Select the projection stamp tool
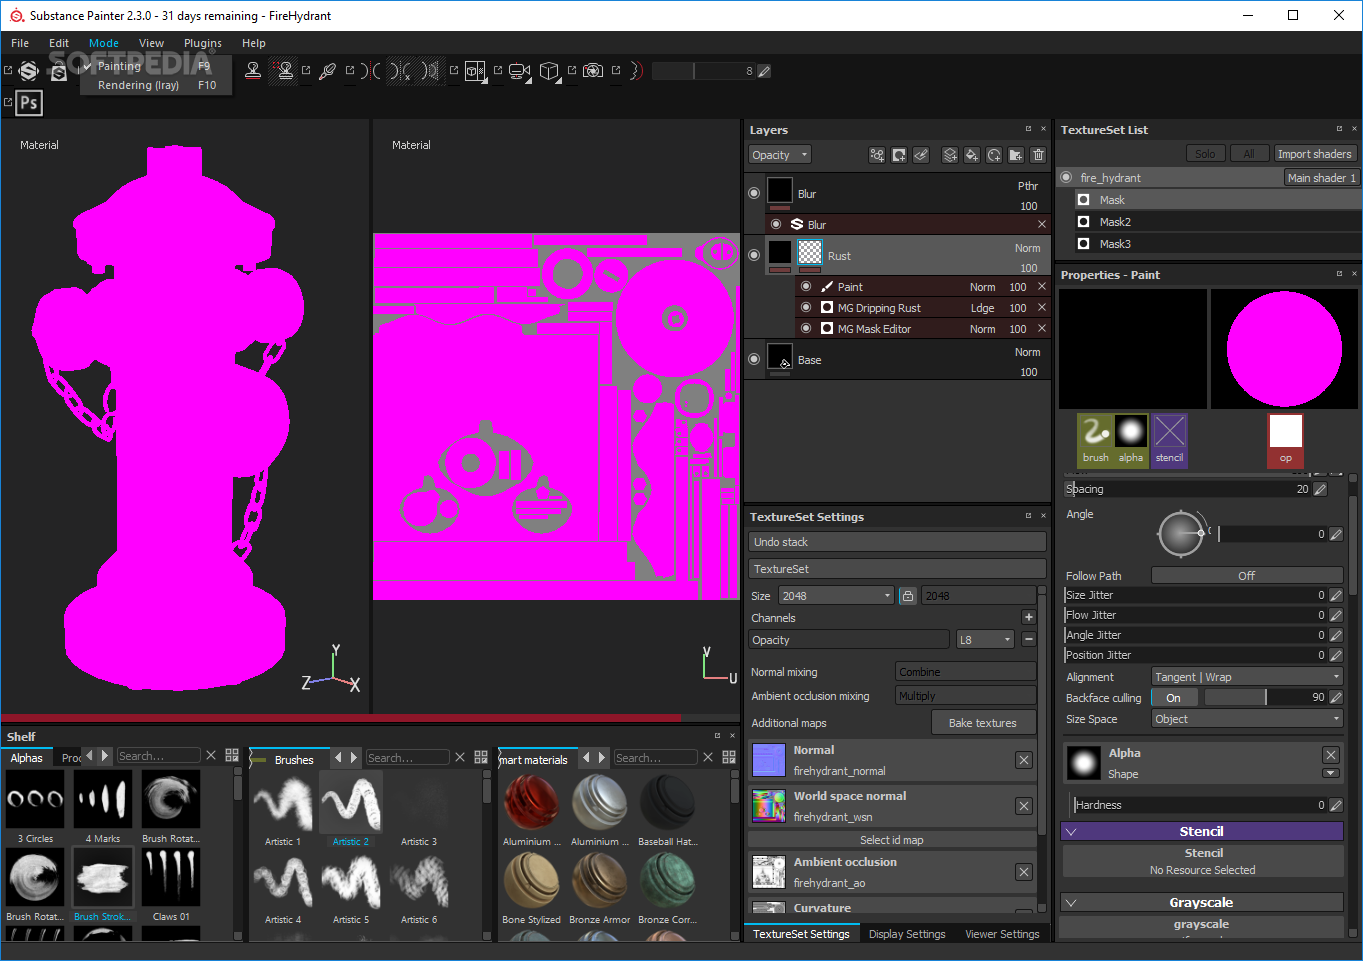 coord(253,70)
